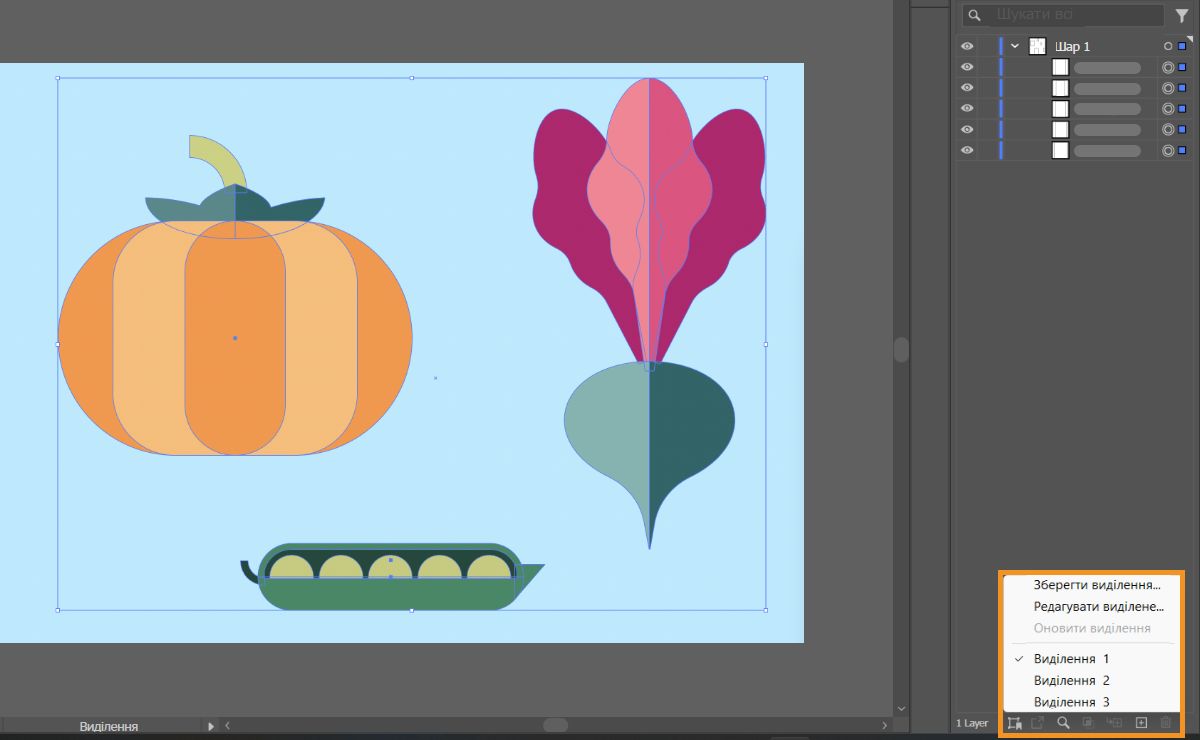Open status bar arrow next to Виділення
This screenshot has width=1200, height=740.
tap(210, 726)
